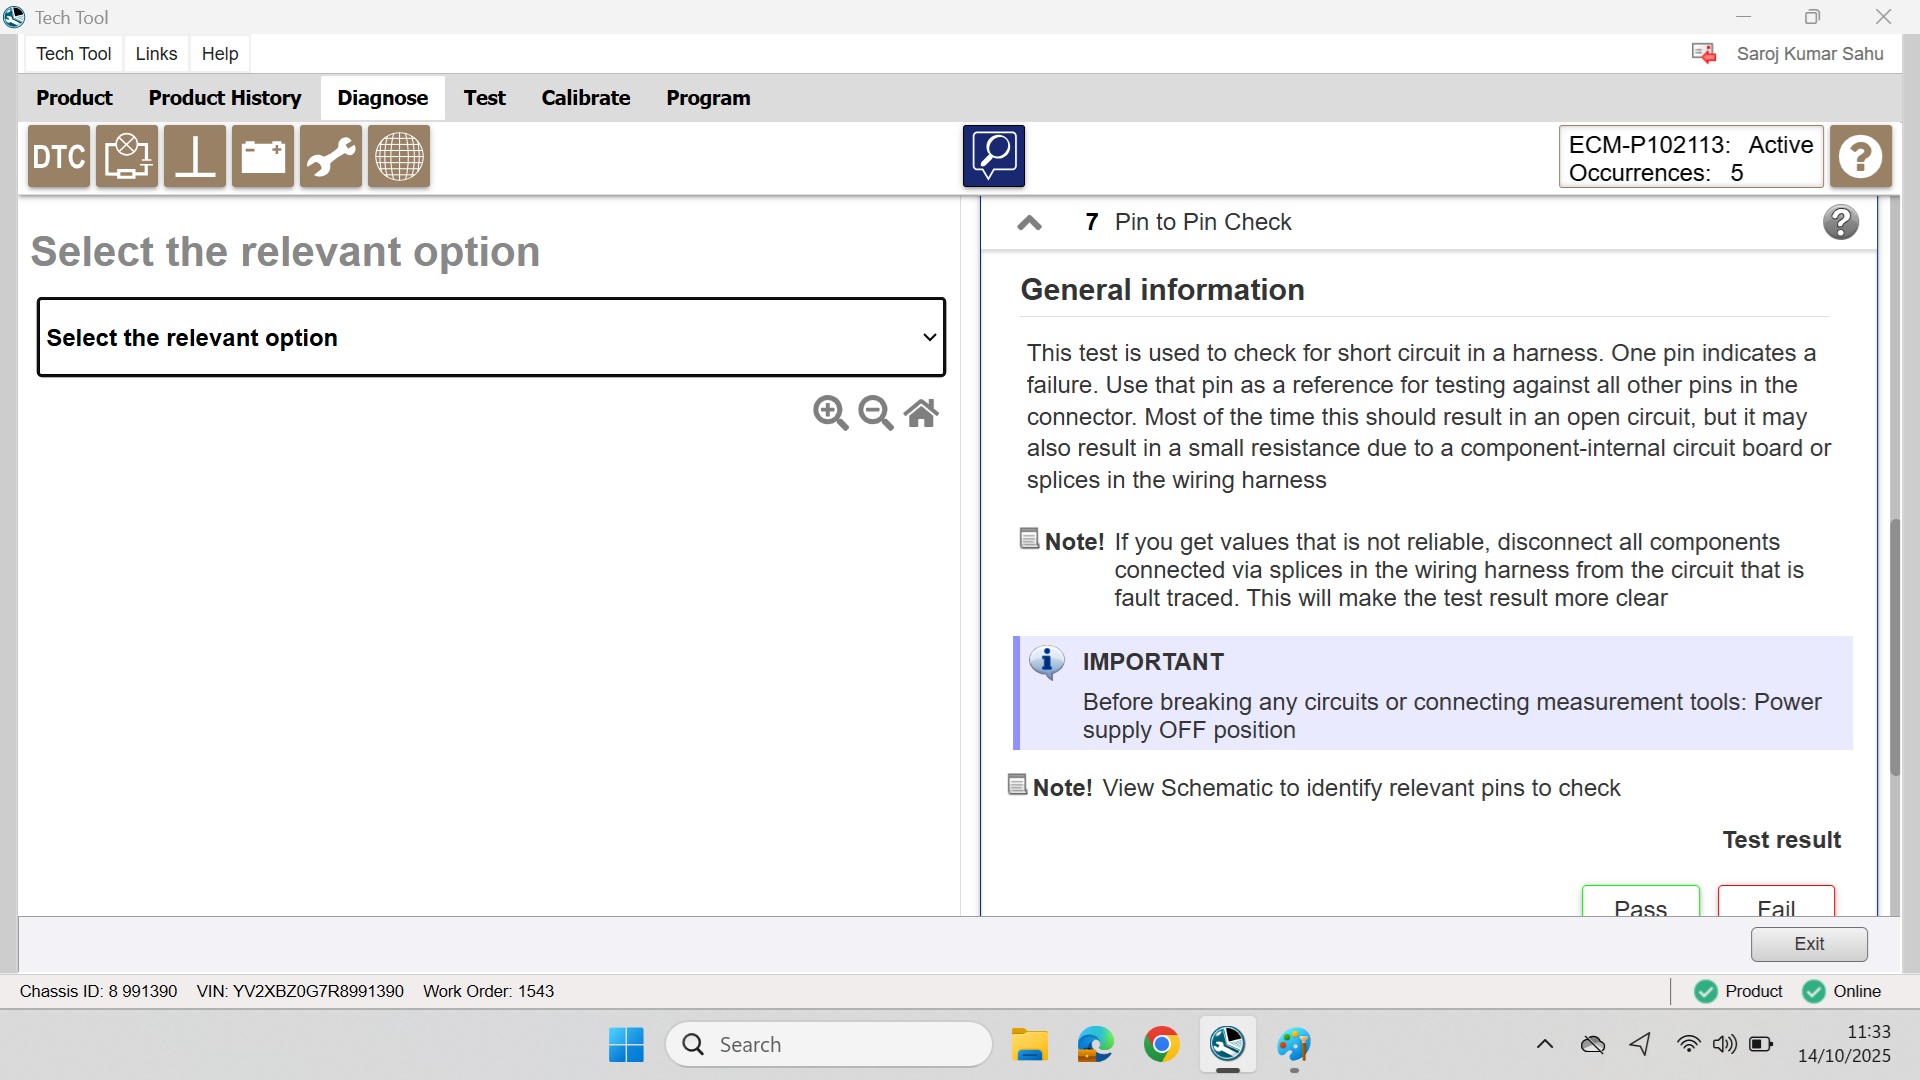Open help next to Pin to Pin Check
Image resolution: width=1920 pixels, height=1080 pixels.
(1840, 222)
